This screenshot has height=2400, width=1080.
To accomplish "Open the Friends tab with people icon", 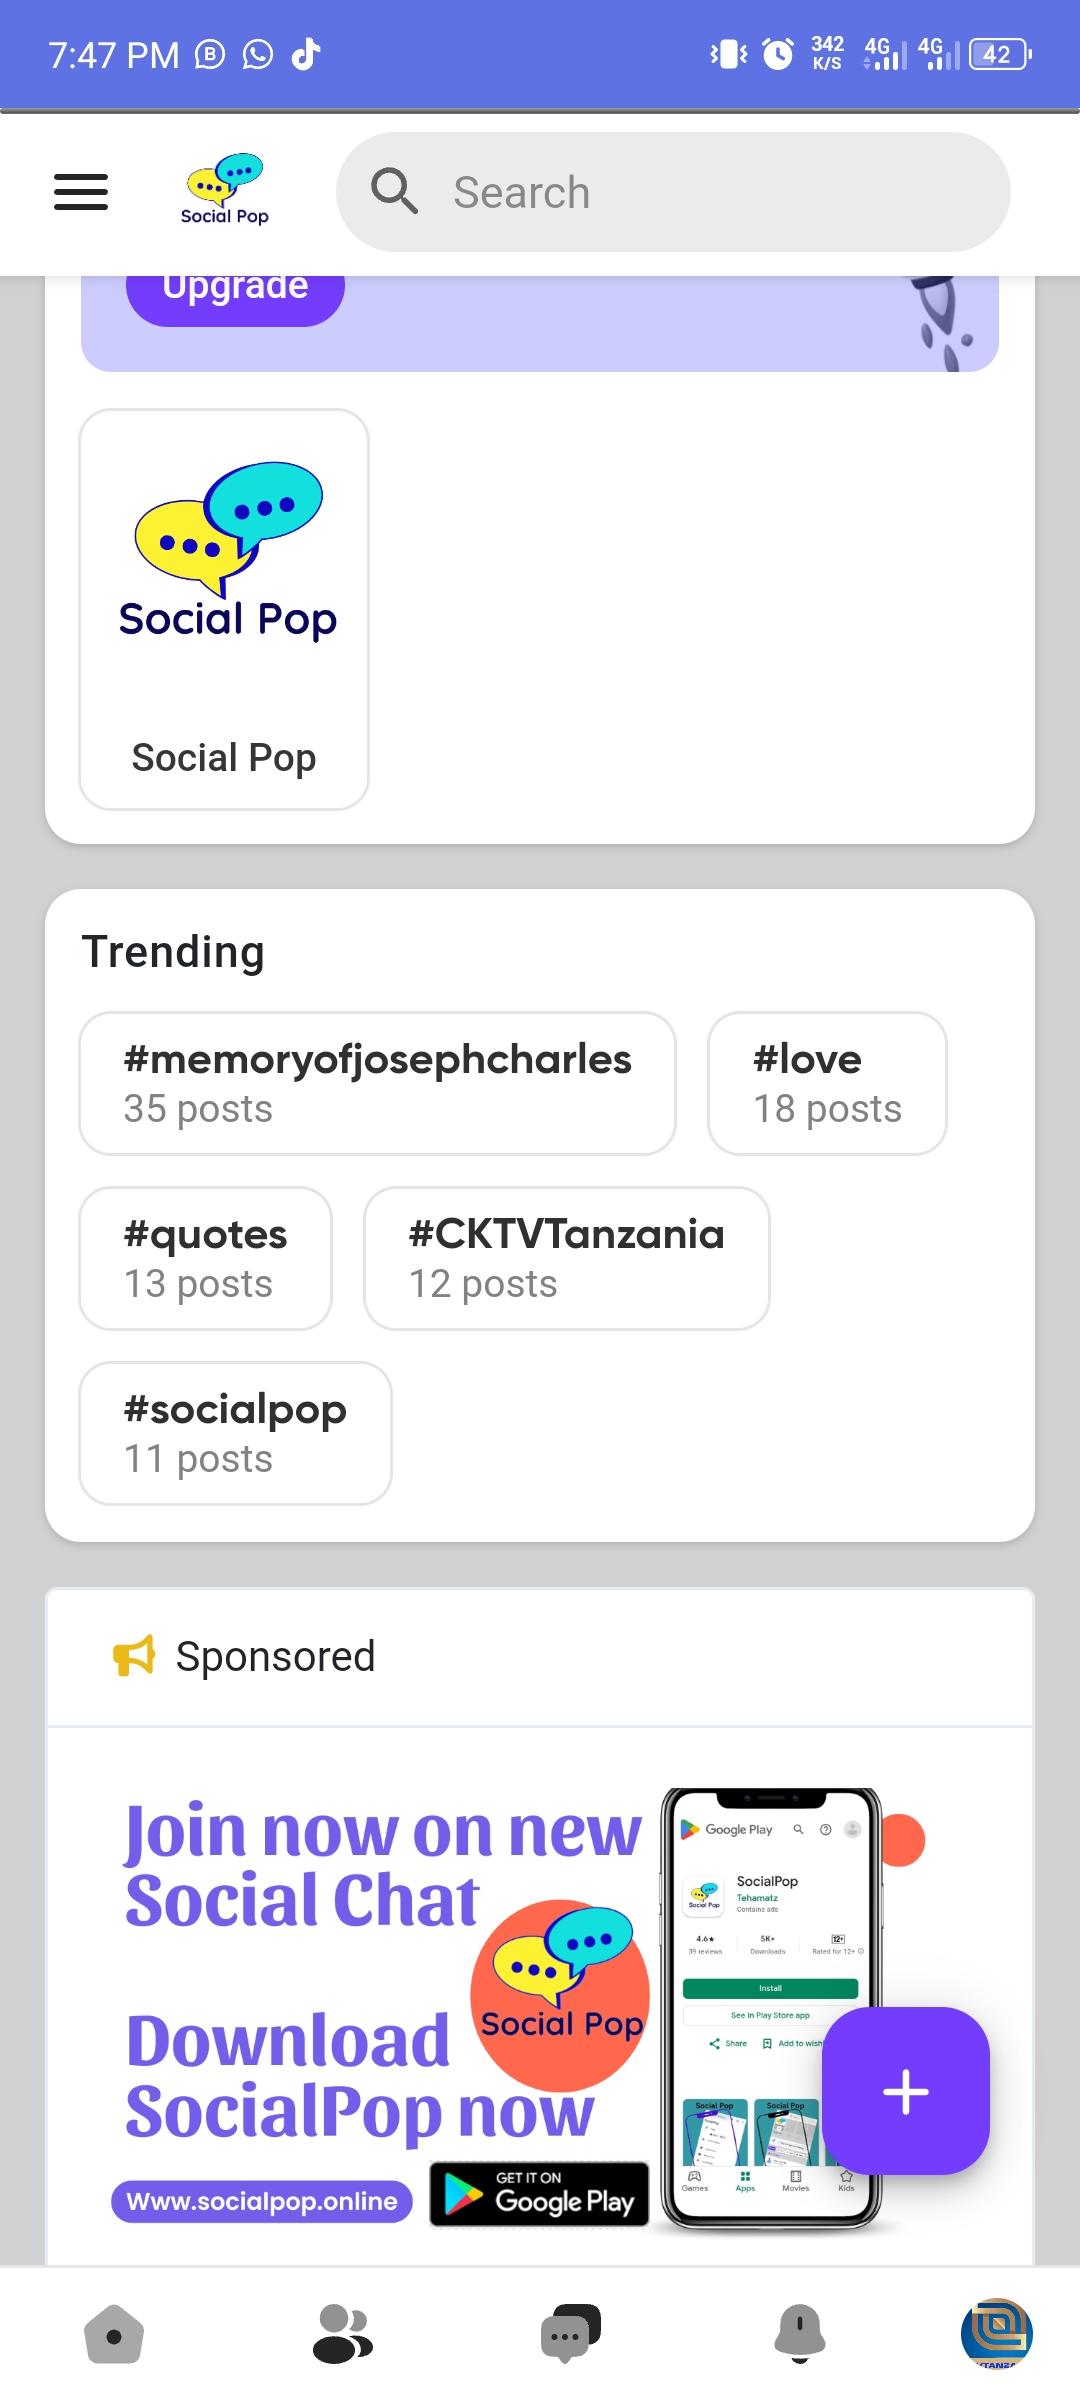I will click(x=342, y=2335).
